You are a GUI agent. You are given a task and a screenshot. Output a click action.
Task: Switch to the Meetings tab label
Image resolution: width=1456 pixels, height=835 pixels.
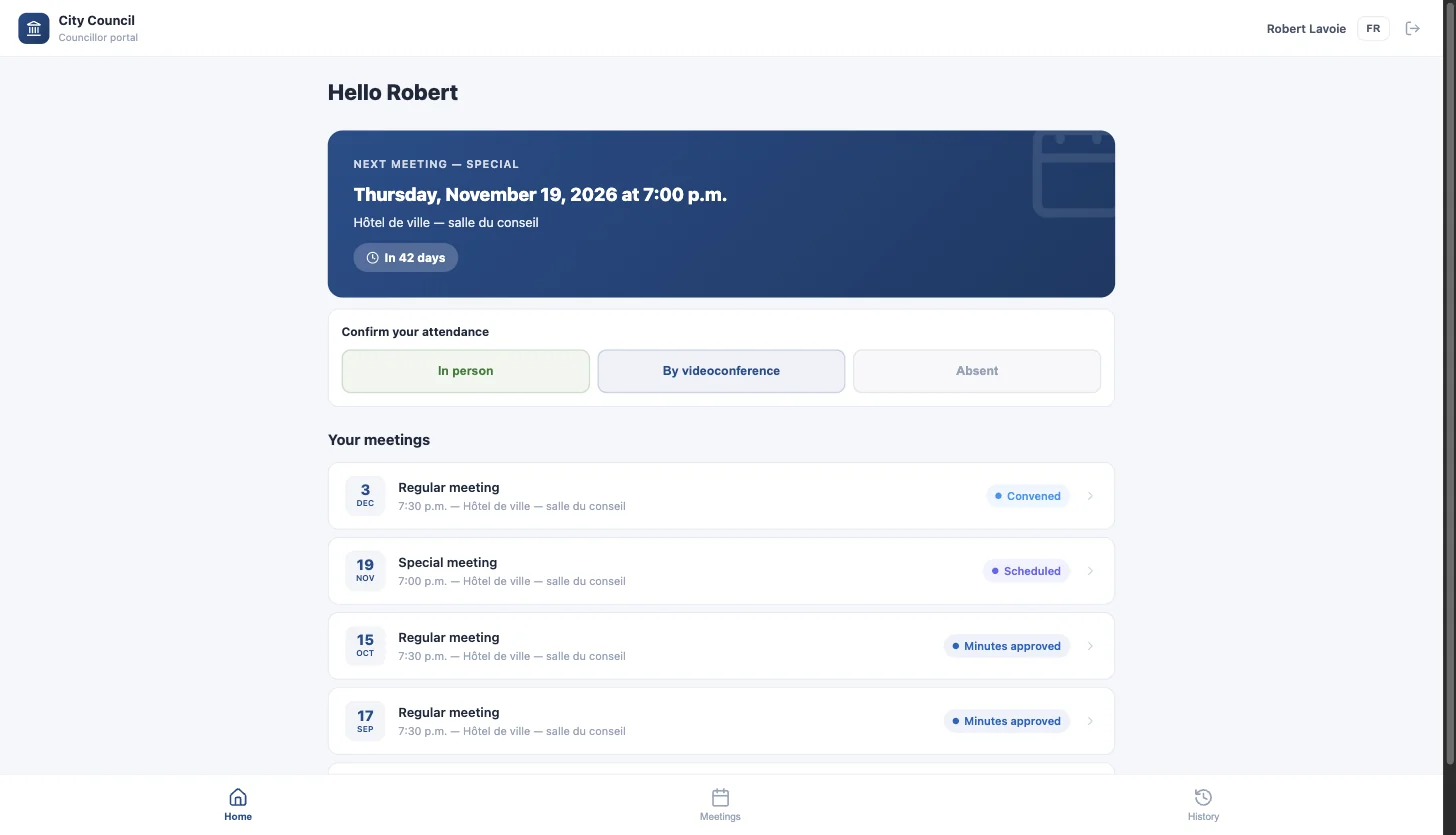click(x=720, y=817)
